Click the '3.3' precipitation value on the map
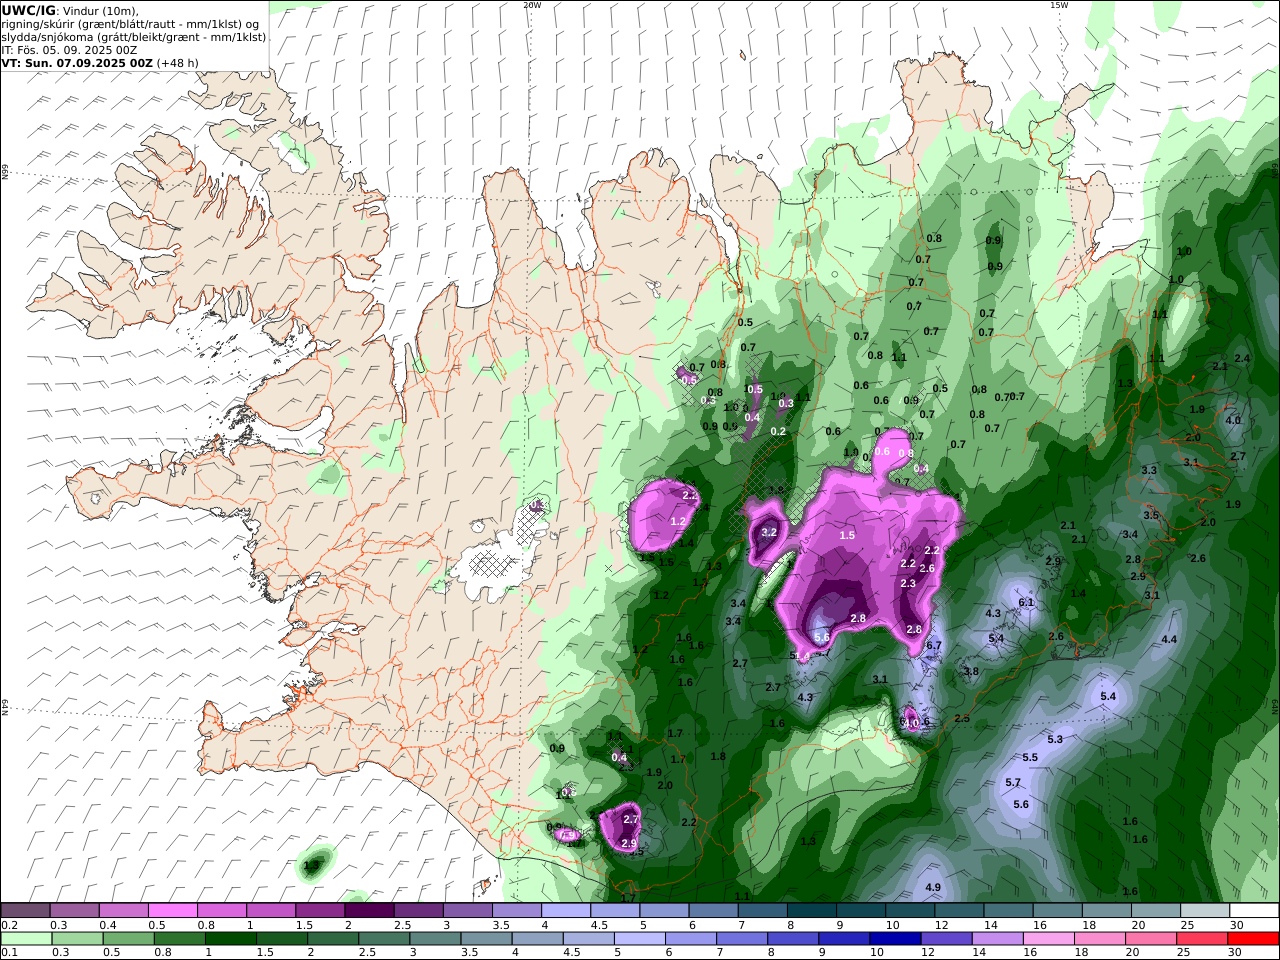 (x=1149, y=471)
